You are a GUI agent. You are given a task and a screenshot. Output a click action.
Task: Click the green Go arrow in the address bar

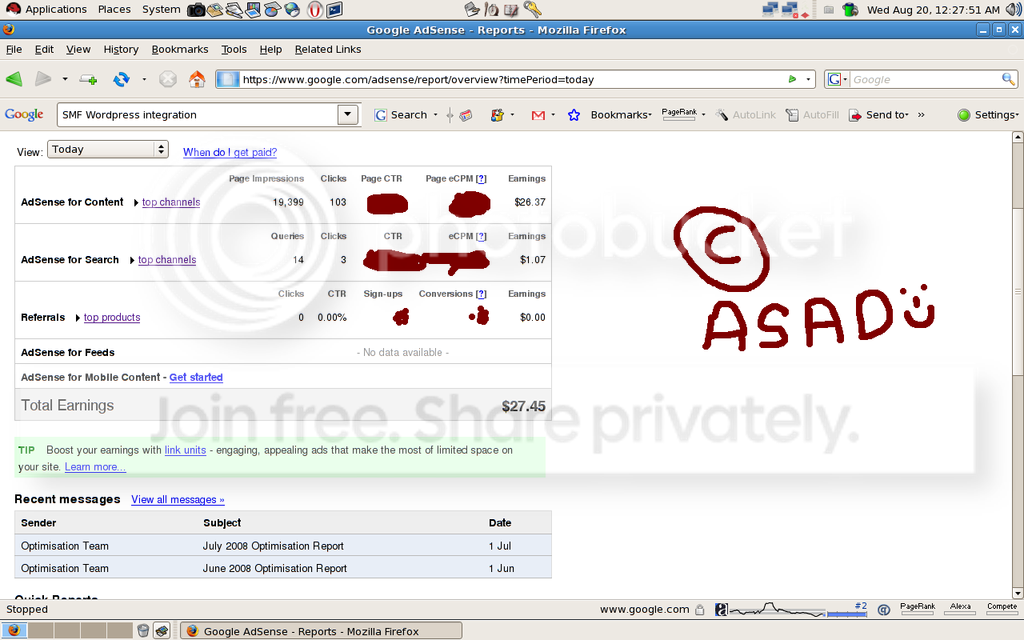tap(792, 79)
